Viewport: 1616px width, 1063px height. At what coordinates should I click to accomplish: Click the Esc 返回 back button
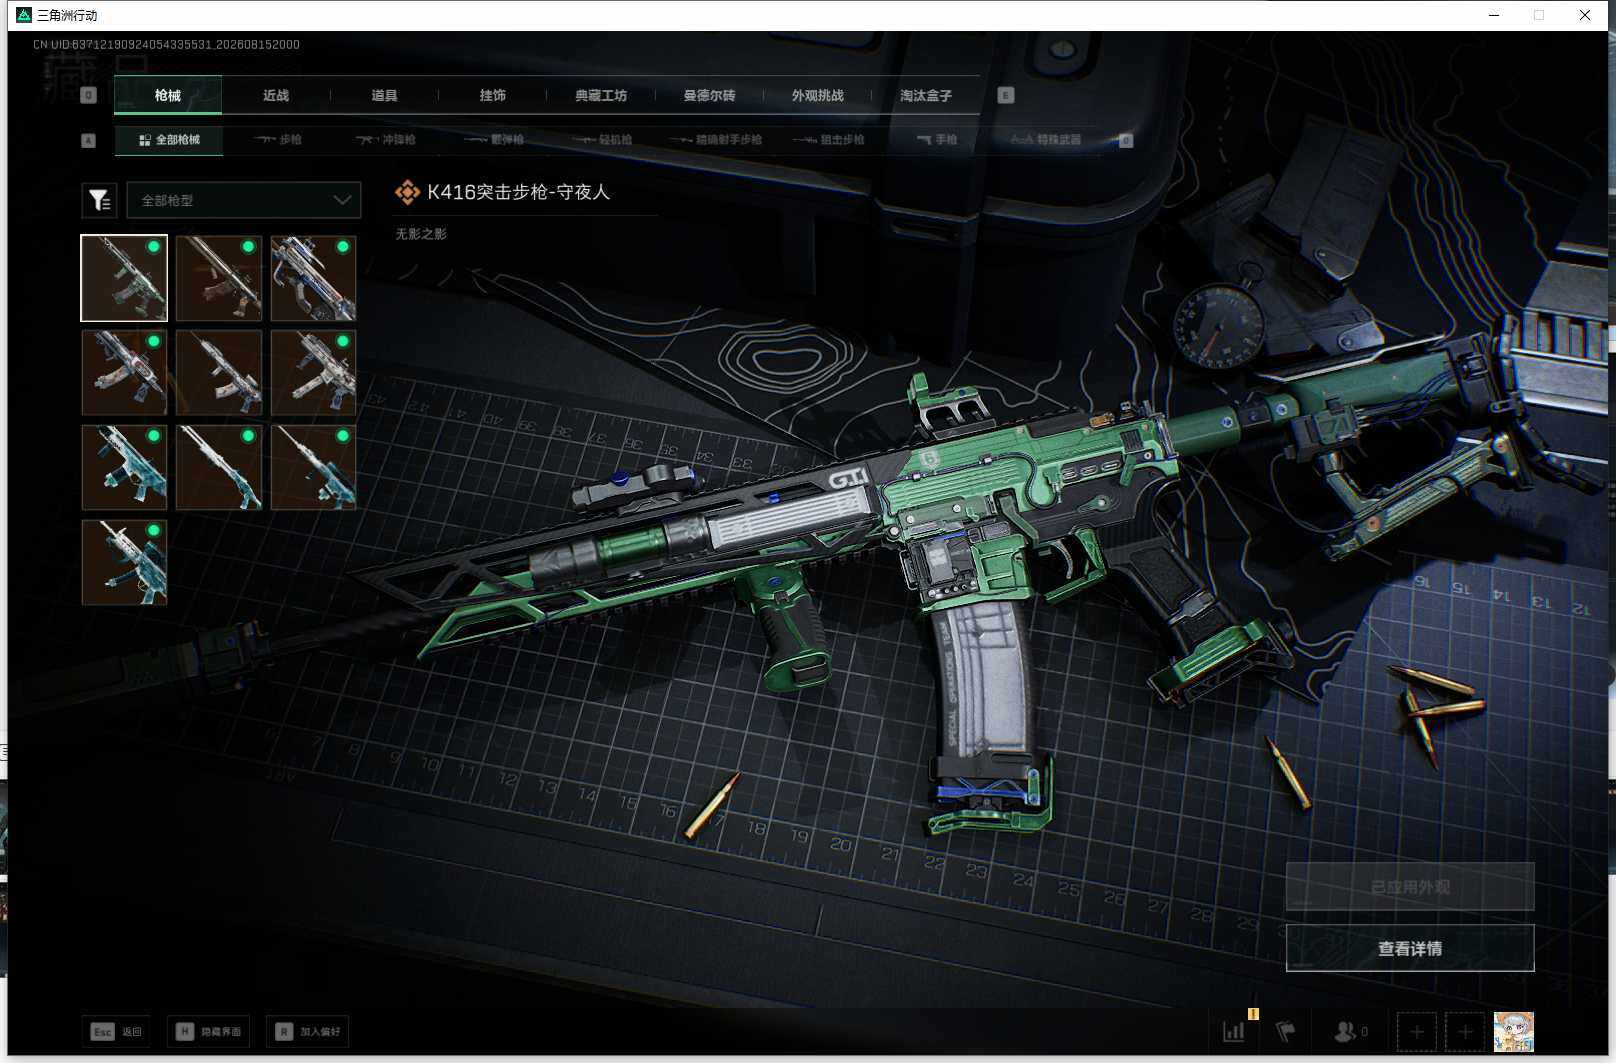pyautogui.click(x=116, y=1031)
